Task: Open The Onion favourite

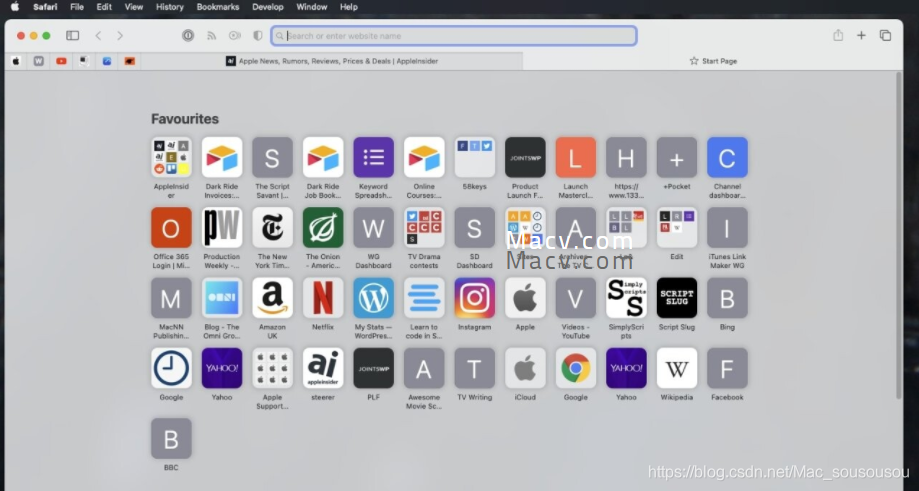Action: tap(323, 227)
